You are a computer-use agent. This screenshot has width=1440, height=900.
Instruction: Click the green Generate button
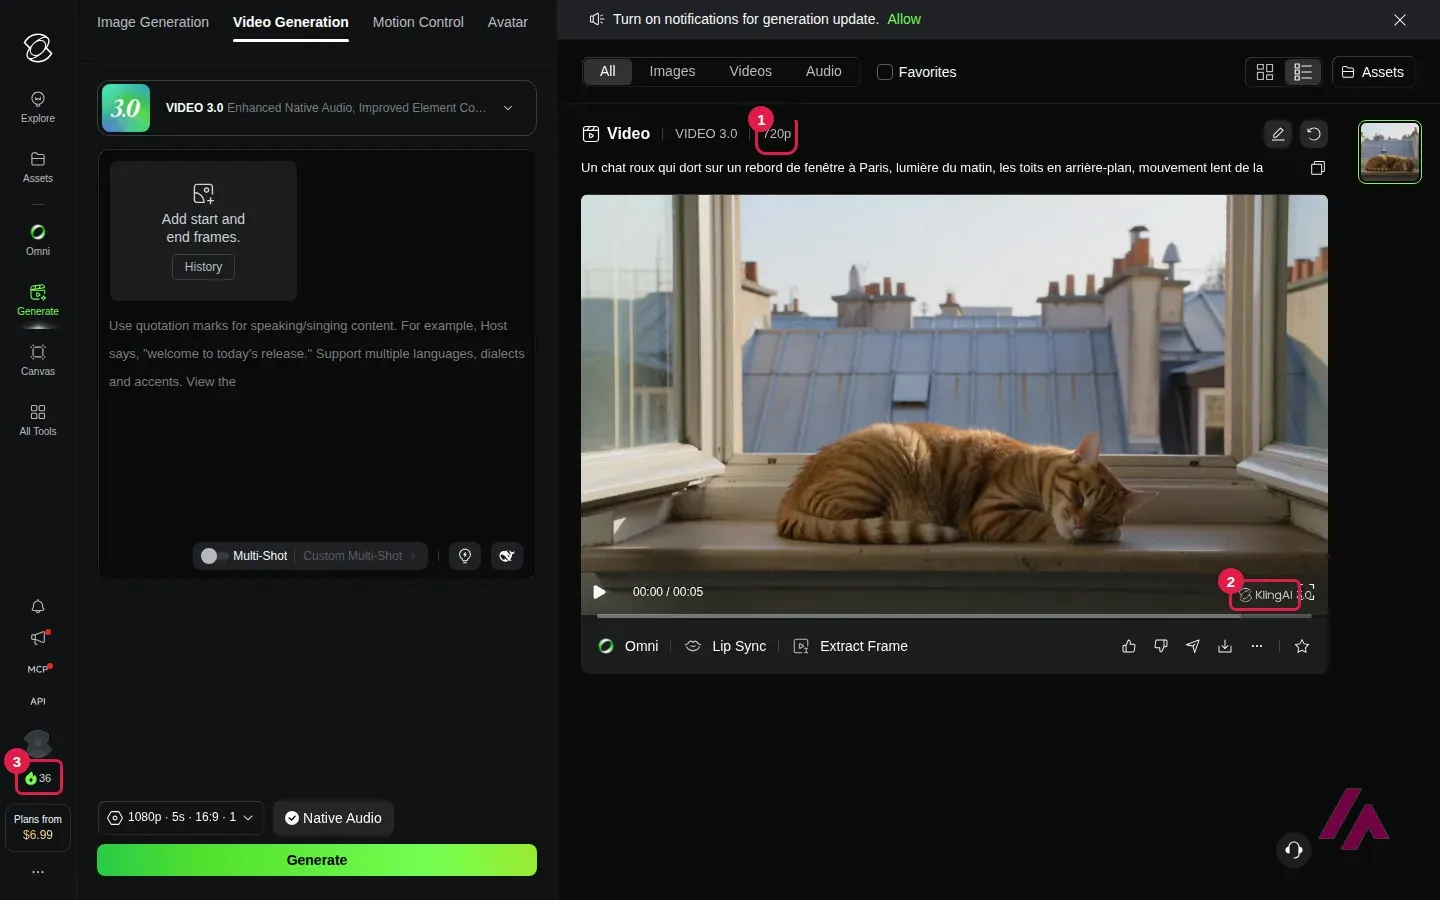tap(317, 860)
